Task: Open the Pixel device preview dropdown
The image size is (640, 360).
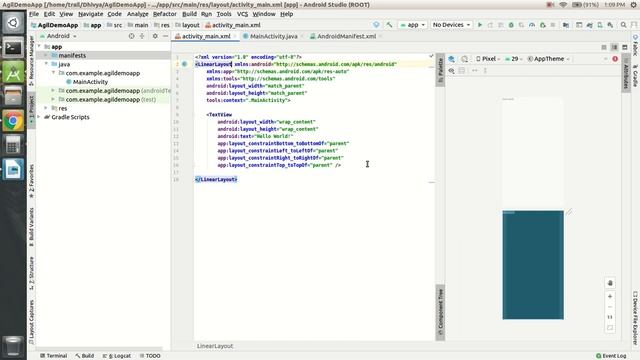Action: 488,59
